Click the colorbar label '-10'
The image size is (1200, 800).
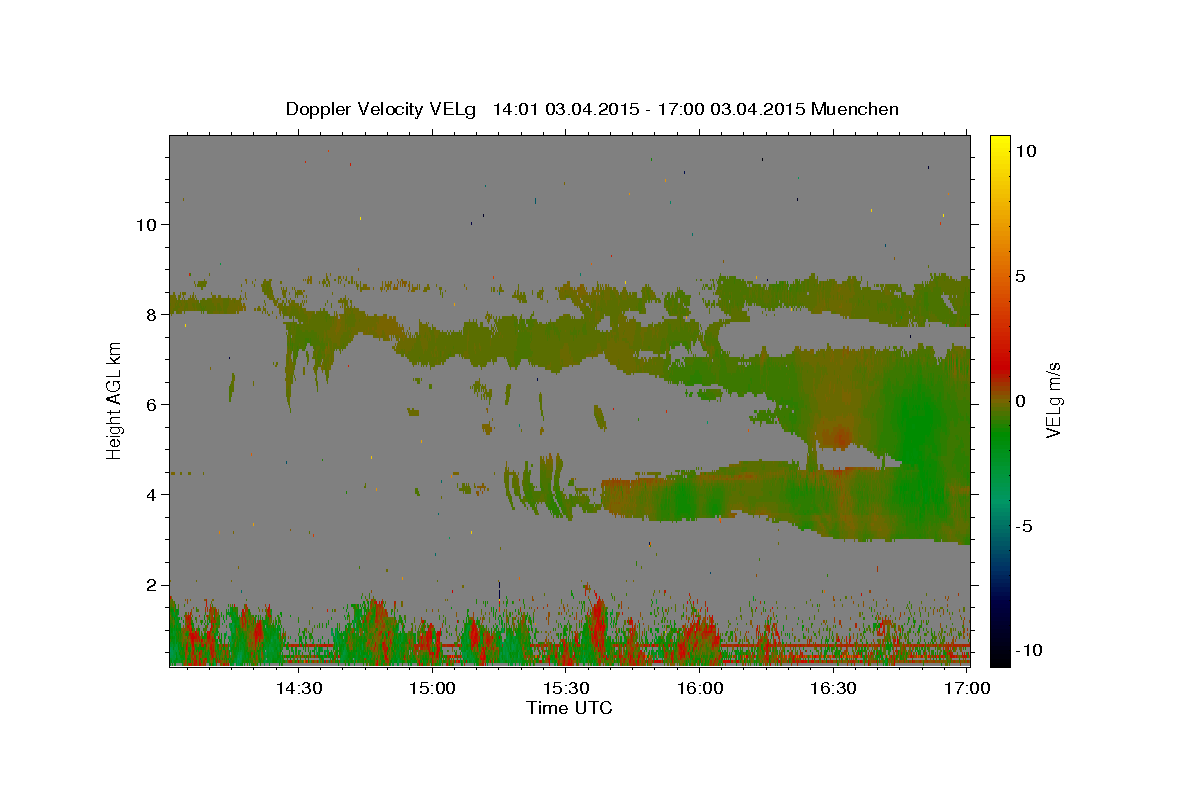point(1028,650)
